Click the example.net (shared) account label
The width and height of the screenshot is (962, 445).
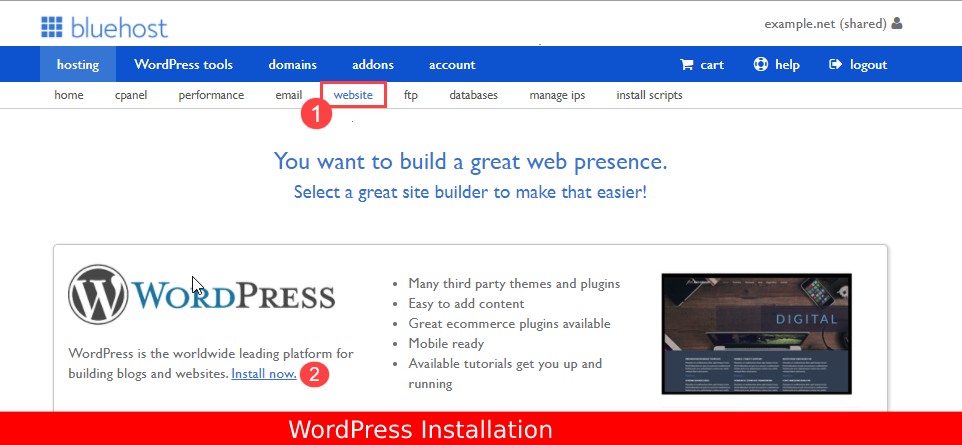tap(825, 24)
